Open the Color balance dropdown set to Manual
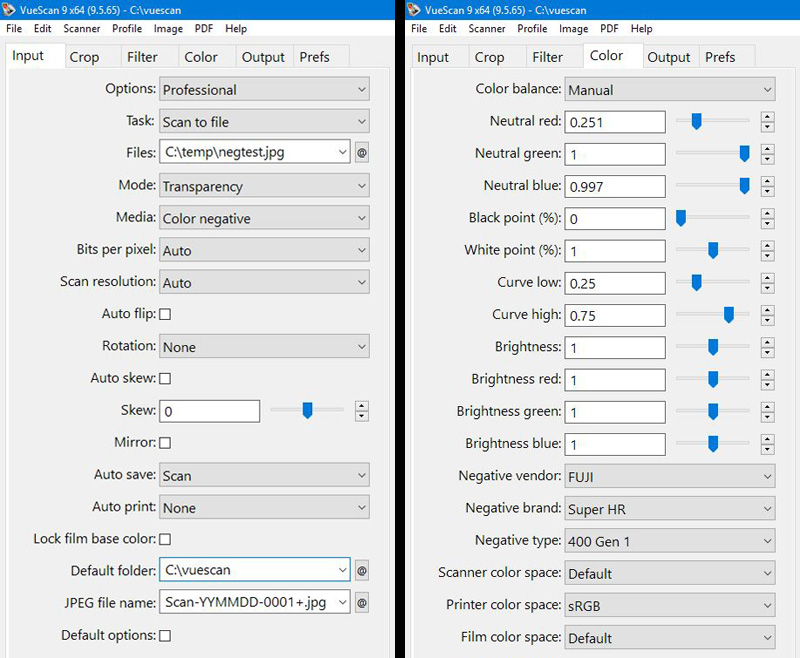The image size is (800, 658). tap(669, 90)
